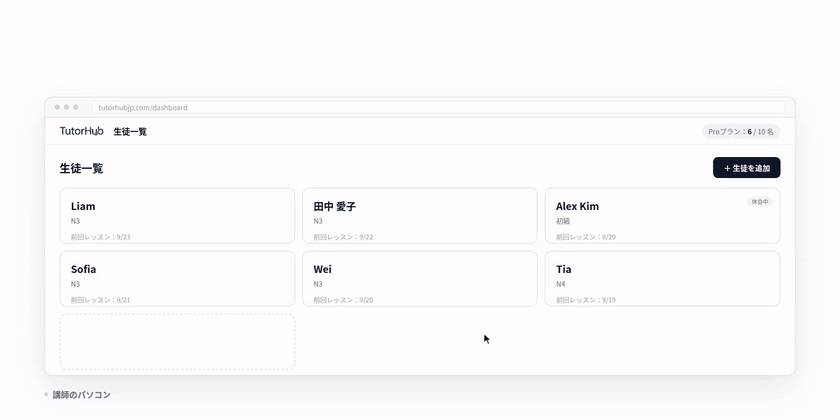Image resolution: width=840 pixels, height=420 pixels.
Task: Open 田中 愛子's student card
Action: point(420,215)
